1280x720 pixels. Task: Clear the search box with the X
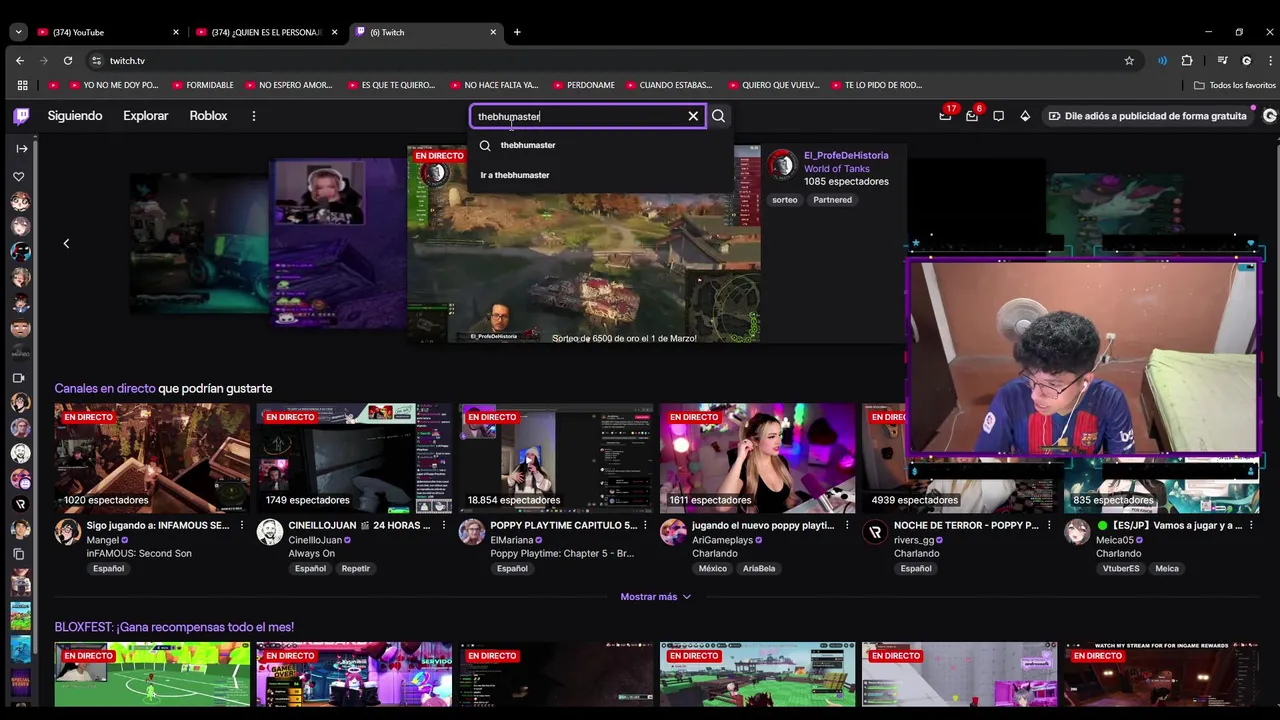point(693,116)
